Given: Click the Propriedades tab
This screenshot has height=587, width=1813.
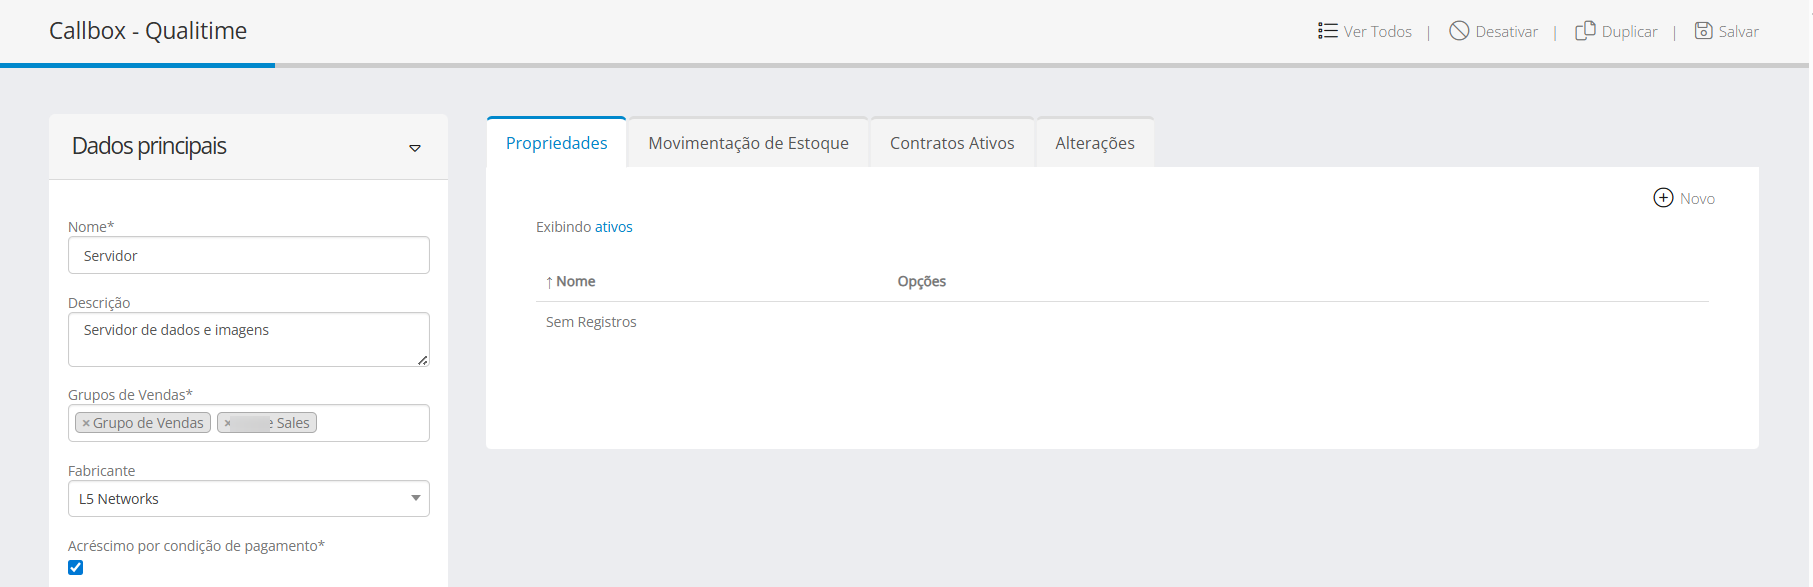Looking at the screenshot, I should tap(556, 143).
